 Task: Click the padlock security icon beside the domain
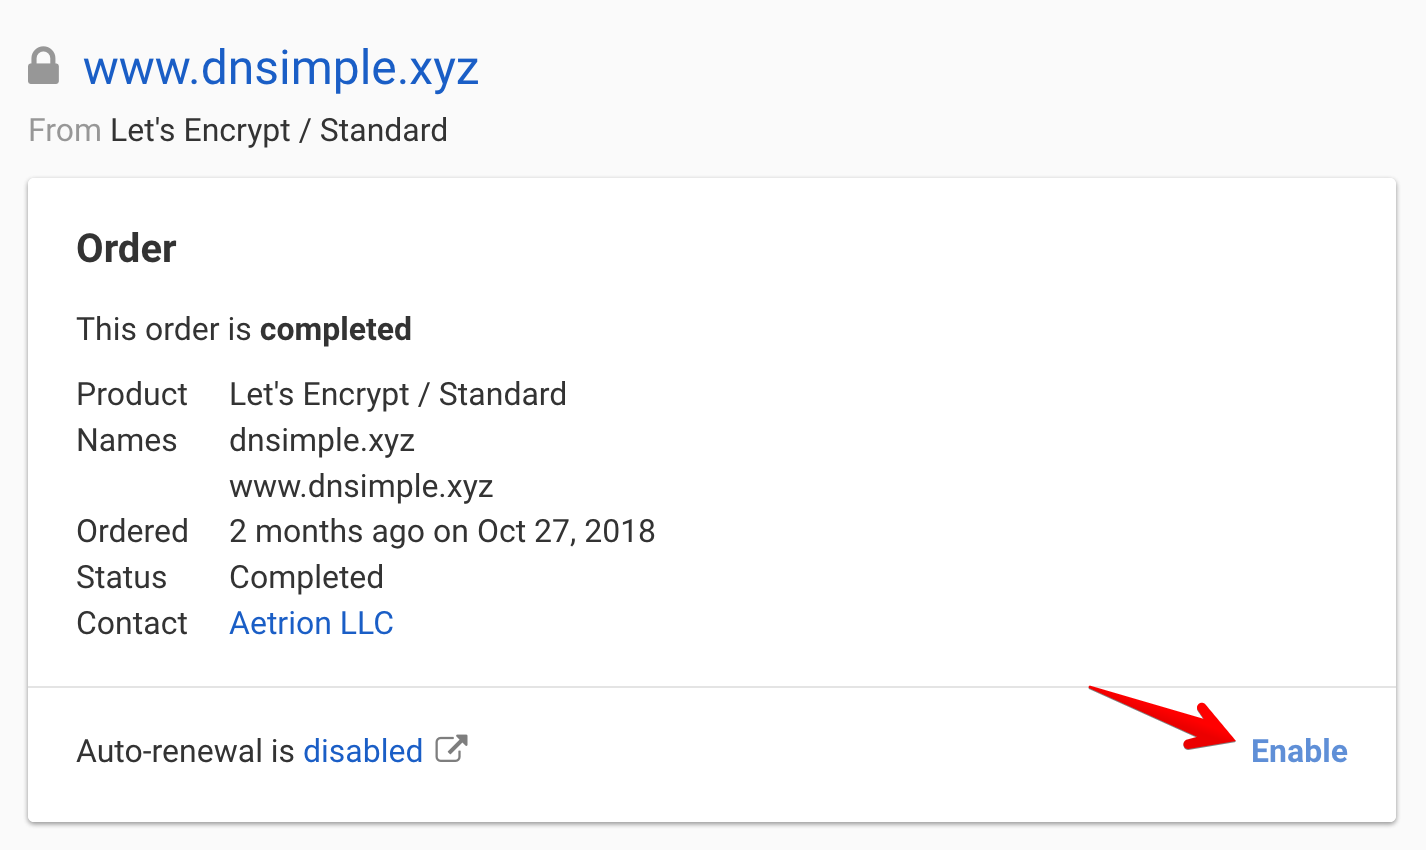pyautogui.click(x=44, y=65)
